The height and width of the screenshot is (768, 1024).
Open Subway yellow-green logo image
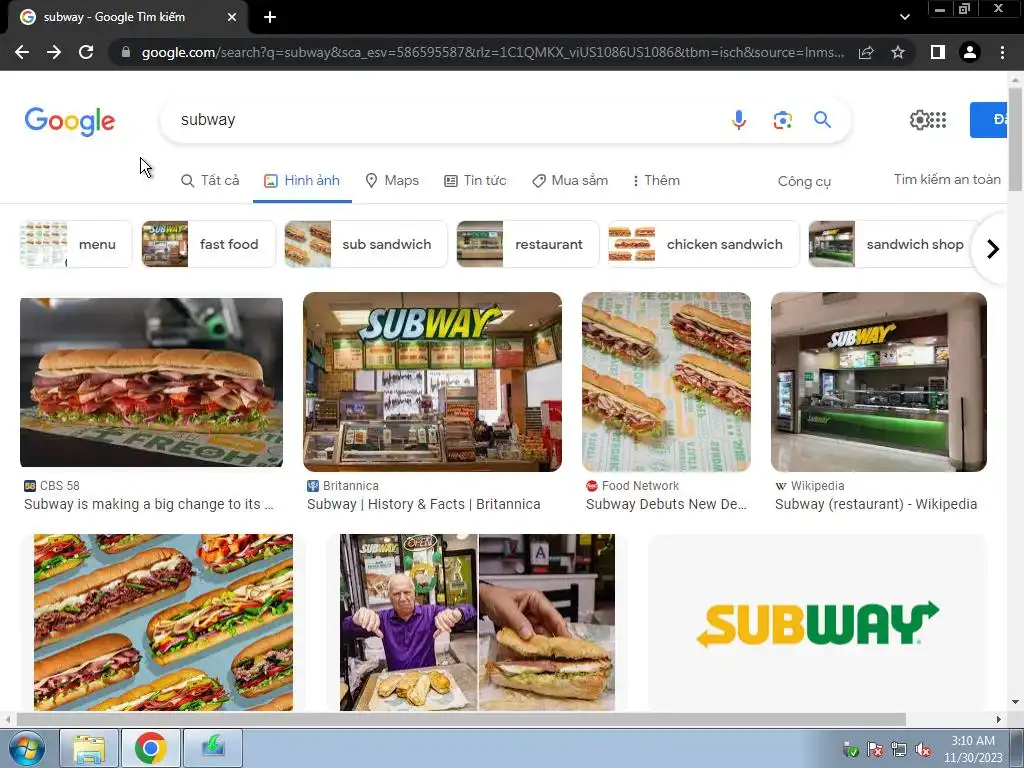817,622
